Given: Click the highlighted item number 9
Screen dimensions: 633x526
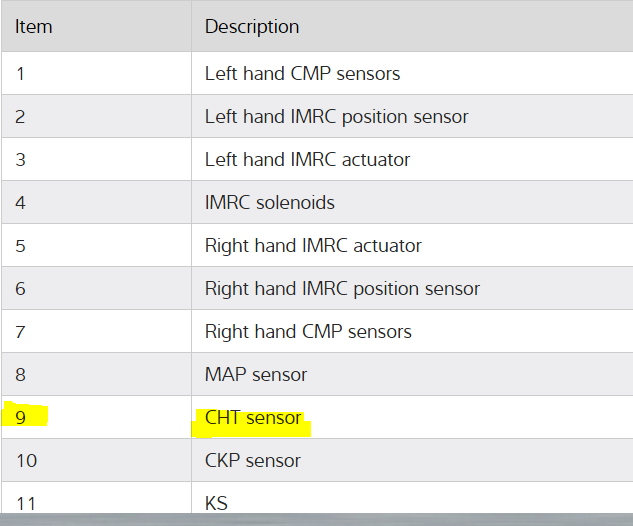Looking at the screenshot, I should [21, 418].
